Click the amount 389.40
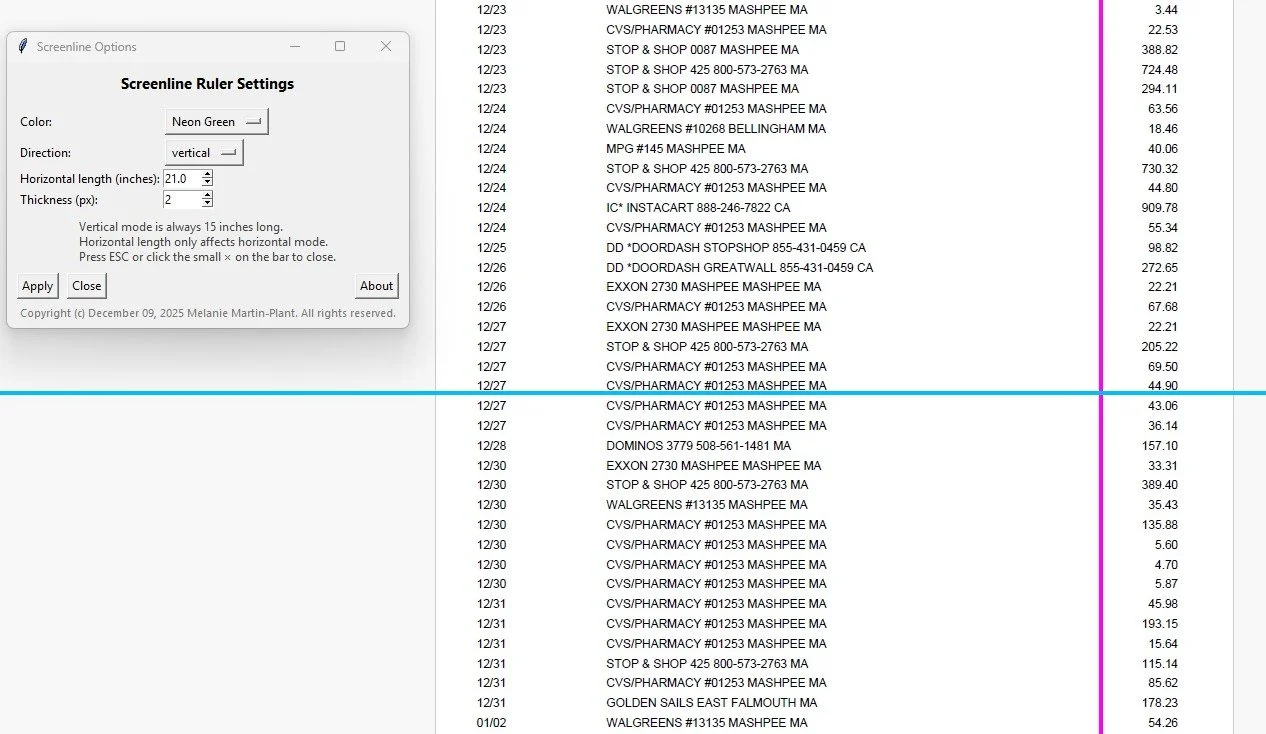Viewport: 1266px width, 734px height. pyautogui.click(x=1159, y=485)
